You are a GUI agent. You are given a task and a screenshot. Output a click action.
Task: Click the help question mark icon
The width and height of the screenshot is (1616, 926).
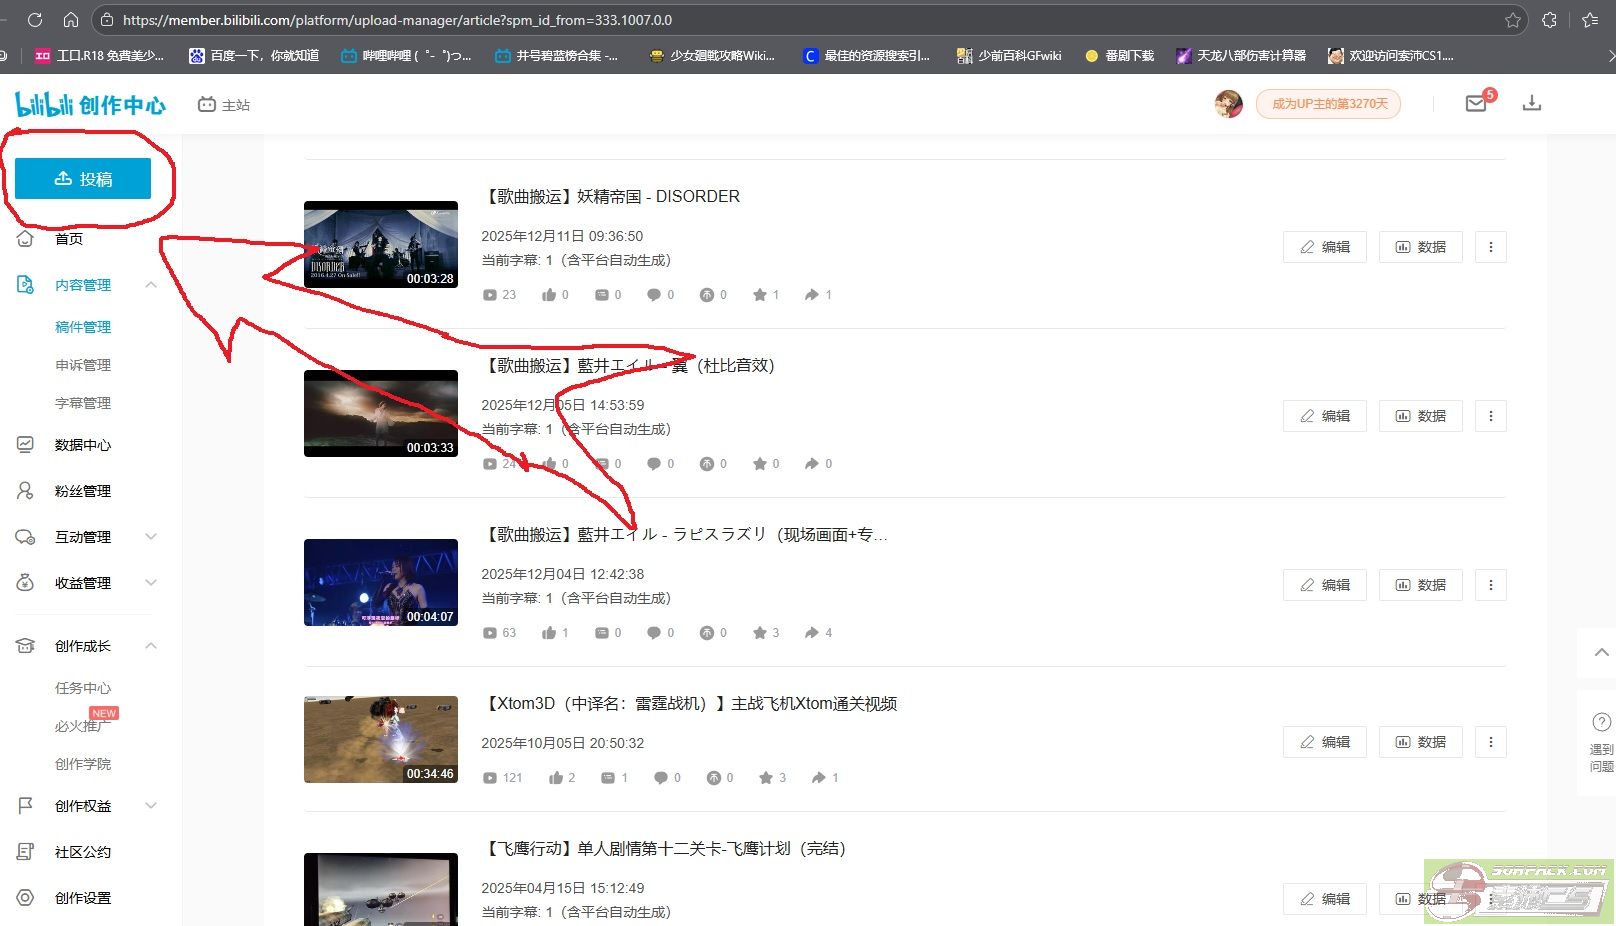tap(1601, 722)
